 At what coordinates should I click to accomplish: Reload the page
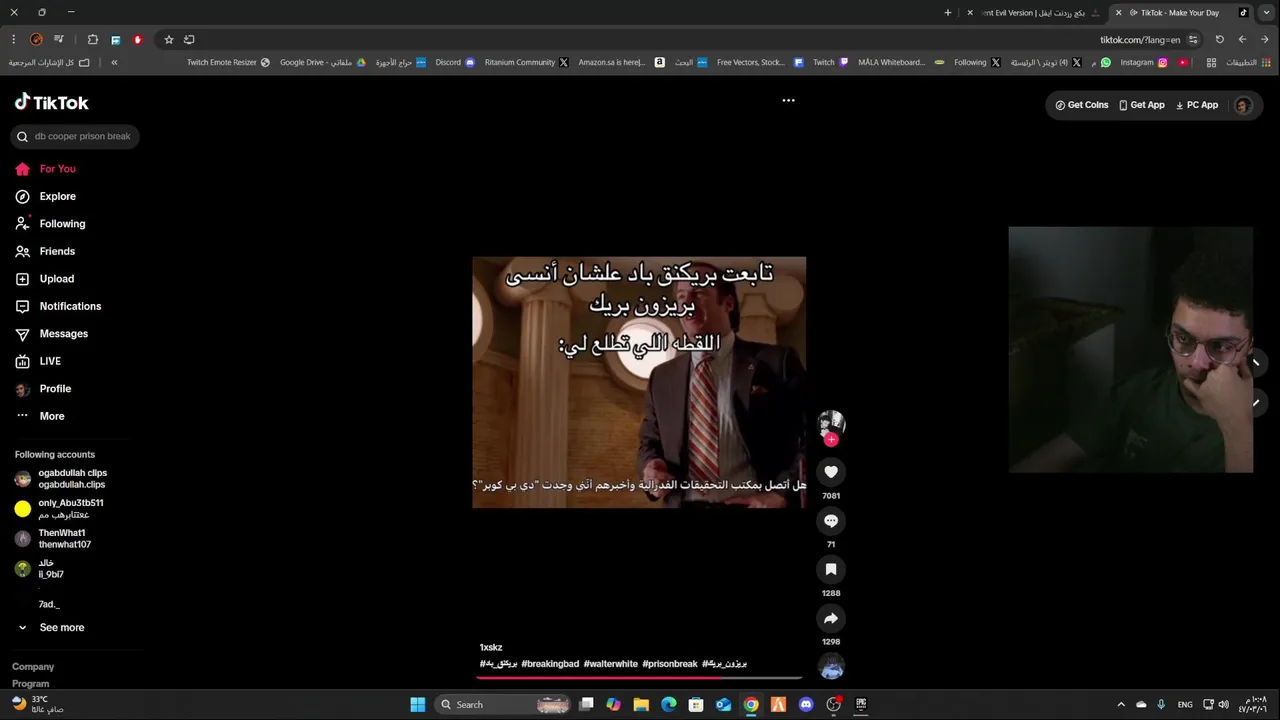pyautogui.click(x=1219, y=40)
